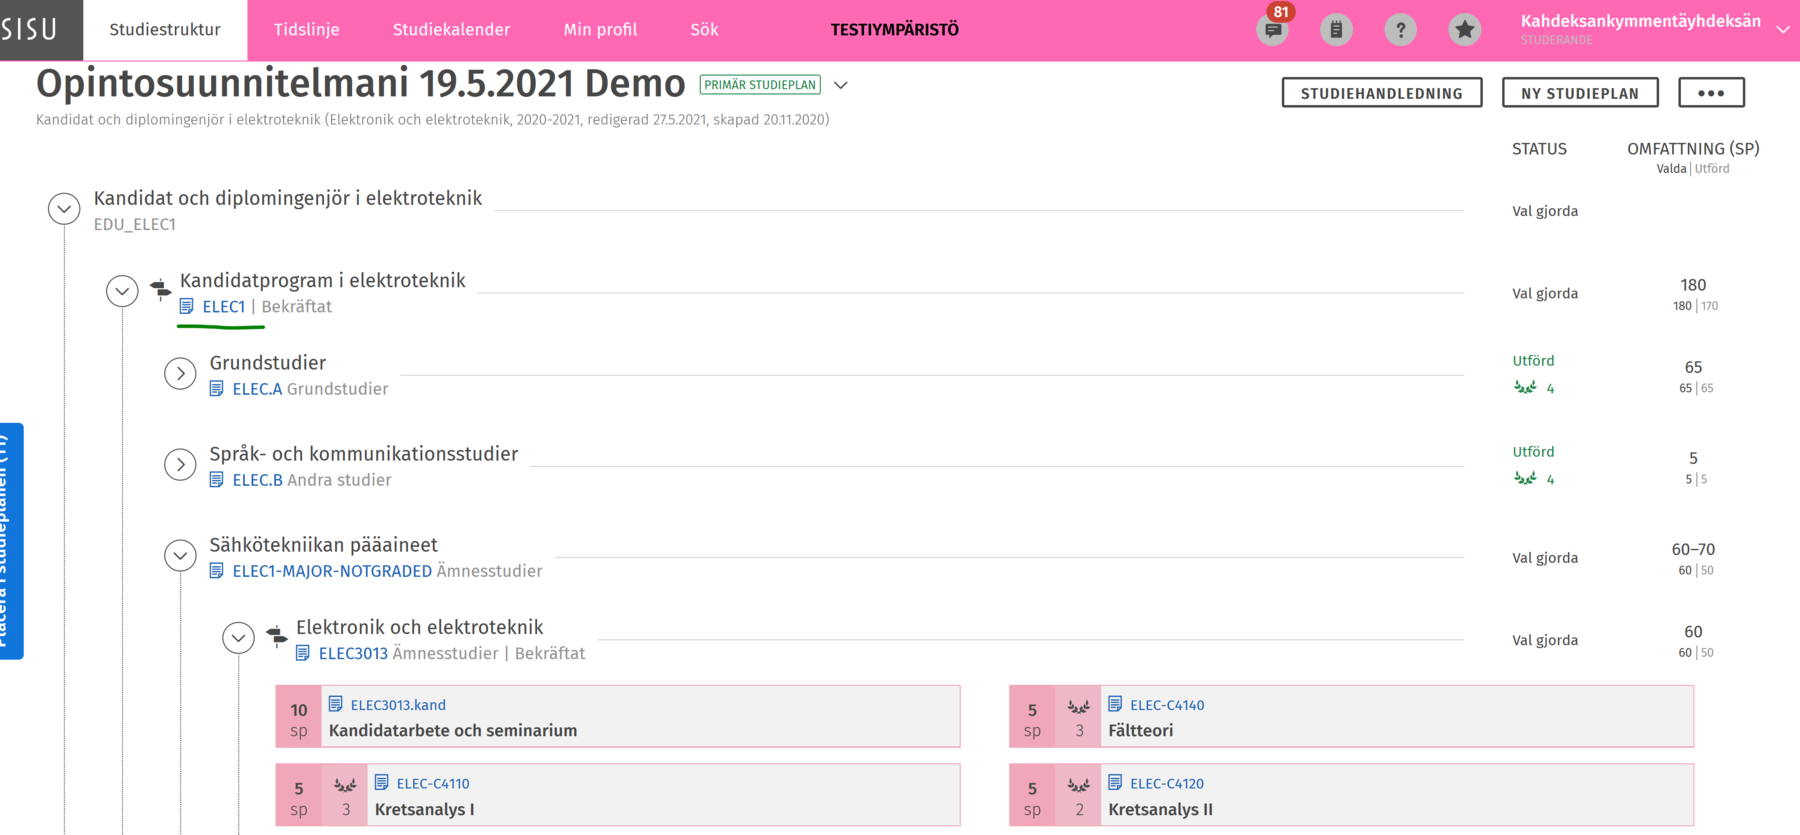The width and height of the screenshot is (1800, 835).
Task: Open the blue side panel tab
Action: (10, 540)
